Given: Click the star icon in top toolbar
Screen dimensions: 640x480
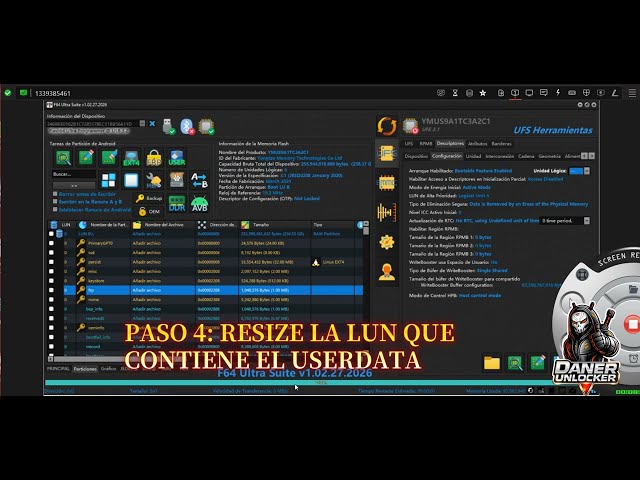Looking at the screenshot, I should click(483, 93).
